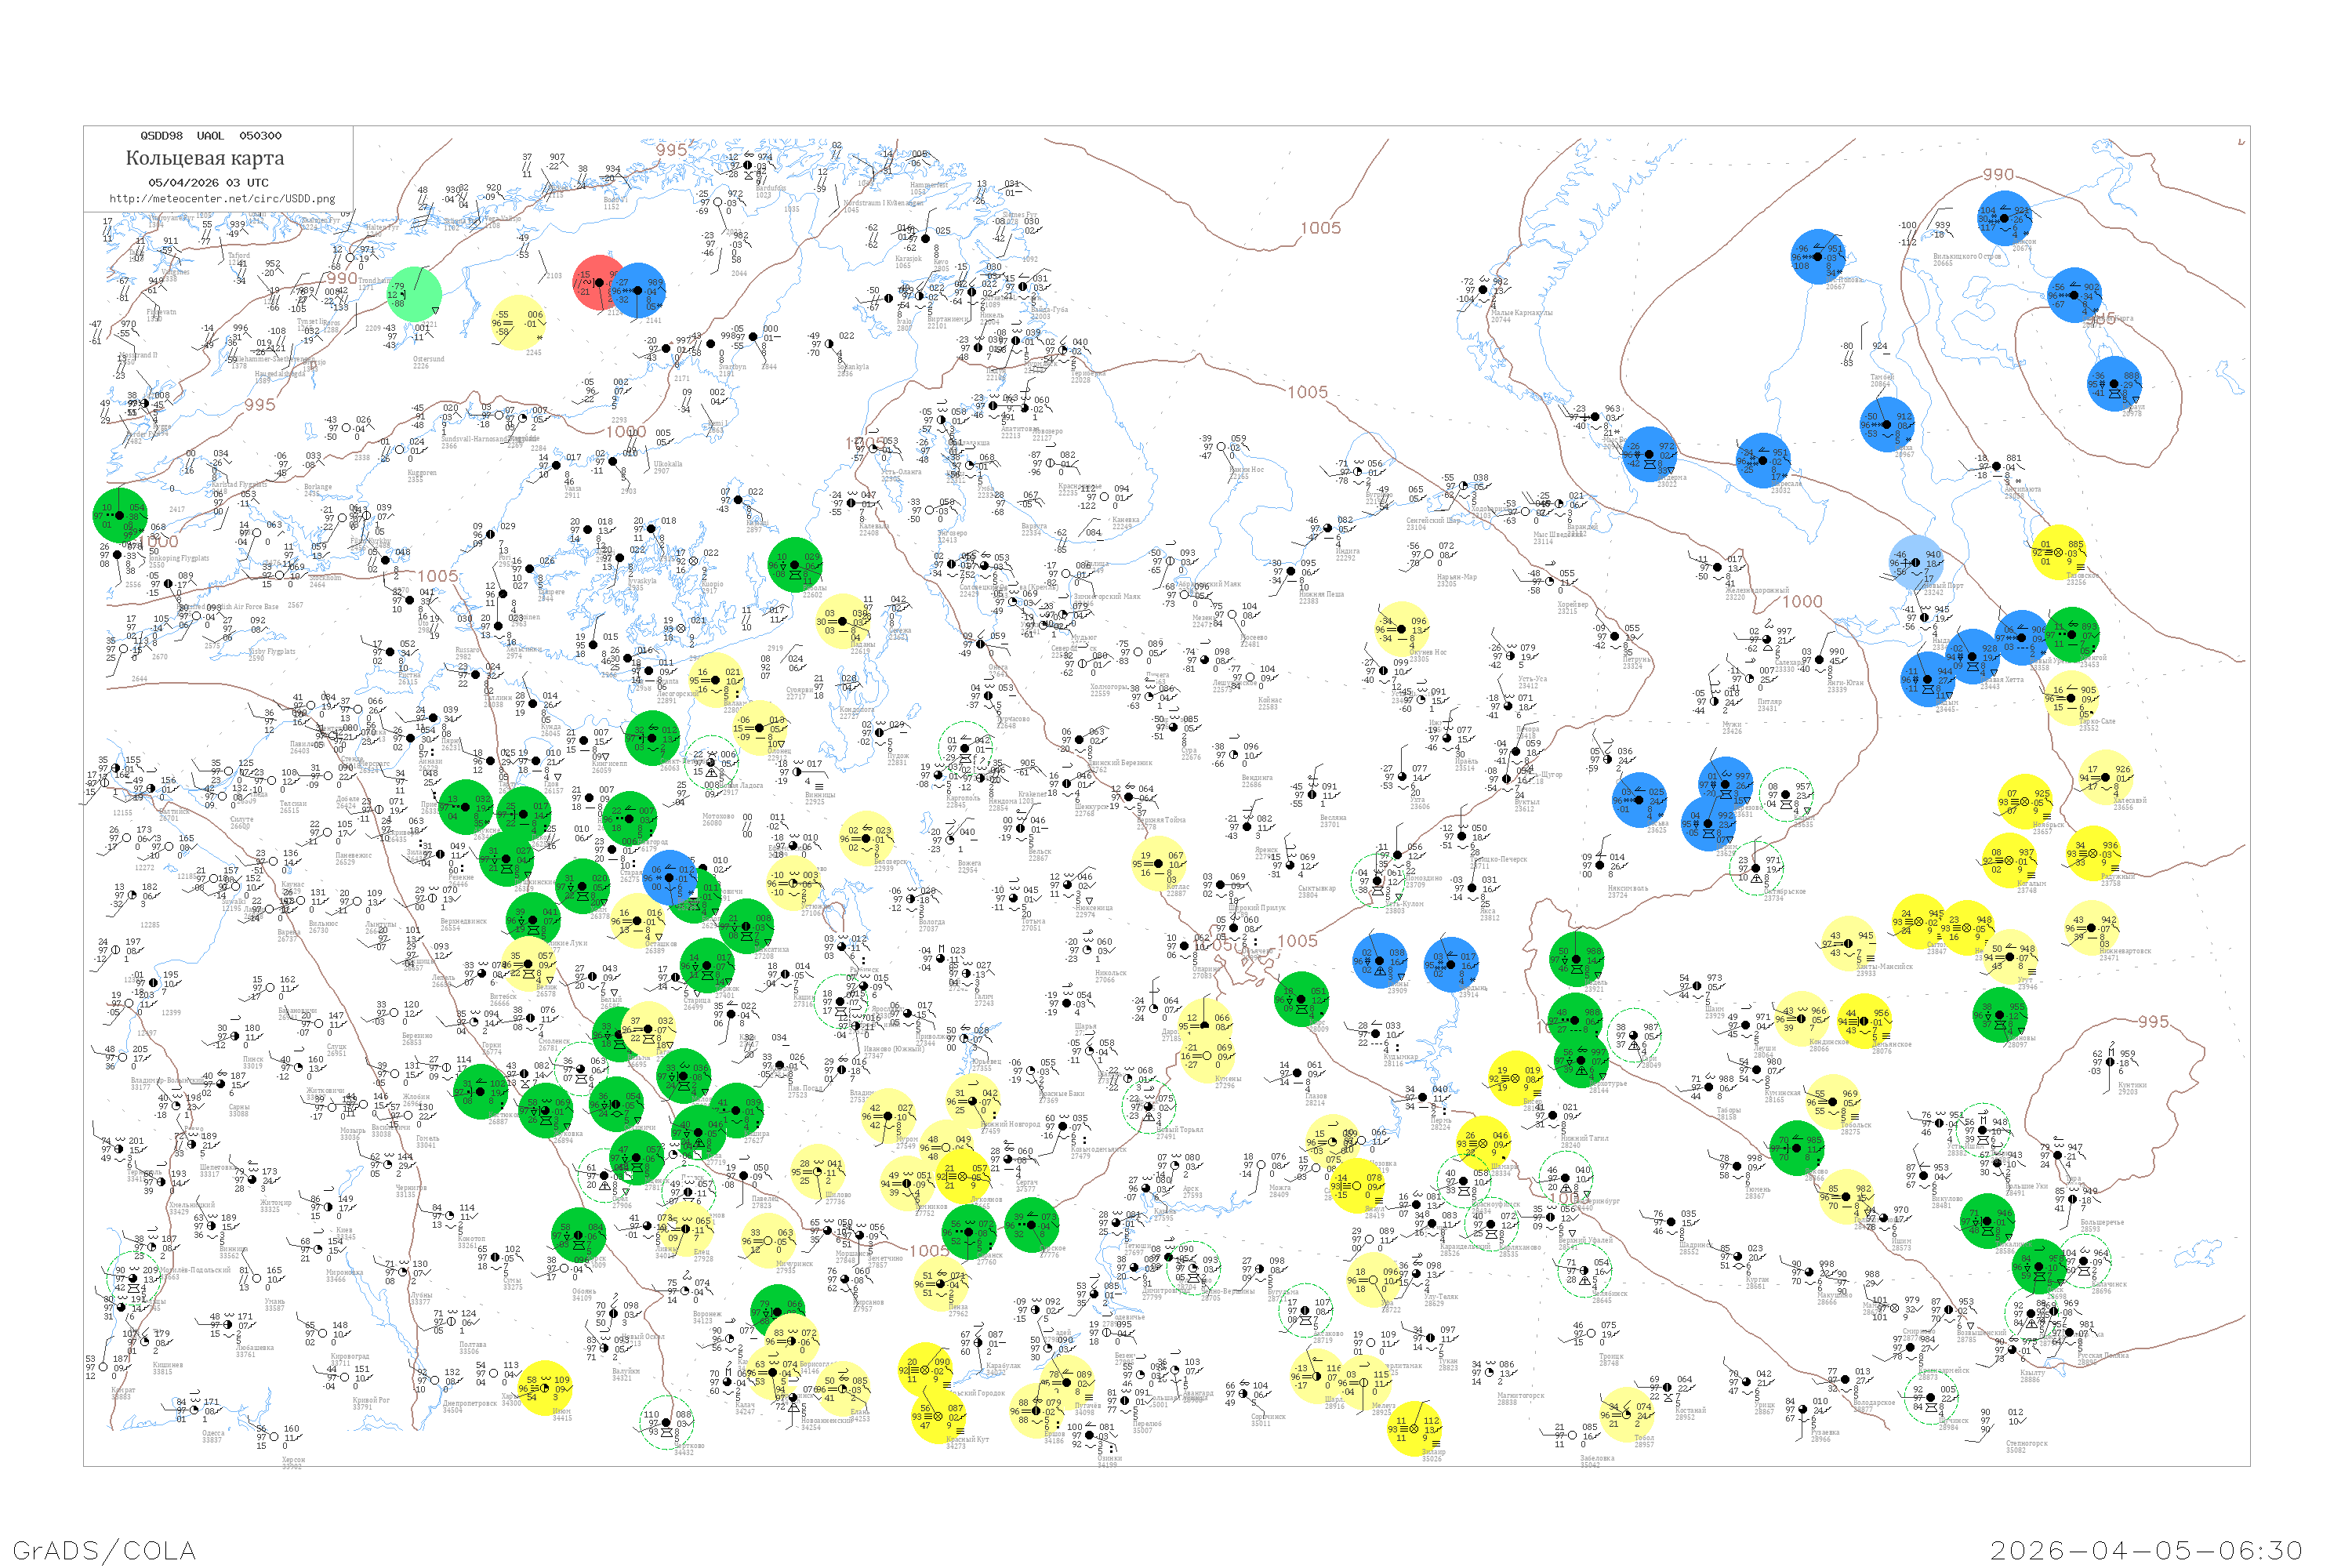
Task: Click the GrADS/COLA label at bottom left
Action: (104, 1550)
